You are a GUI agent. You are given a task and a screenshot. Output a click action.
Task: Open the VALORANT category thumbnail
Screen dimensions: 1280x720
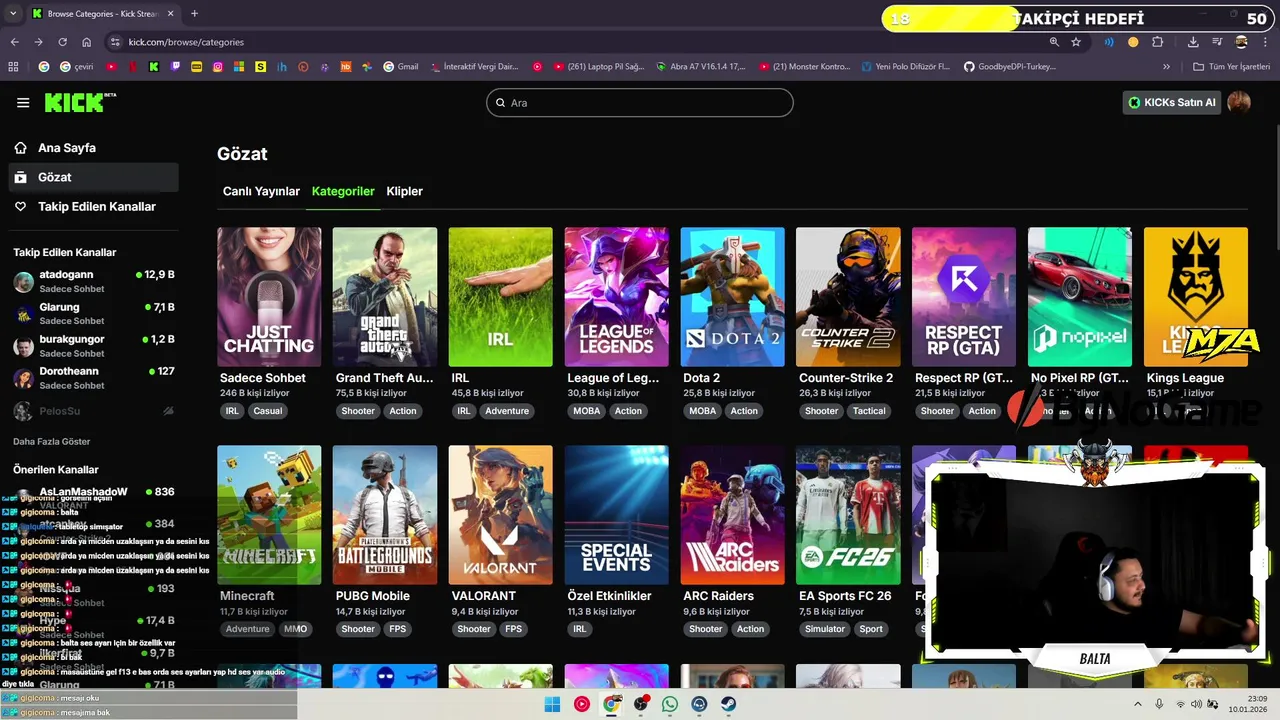tap(500, 515)
